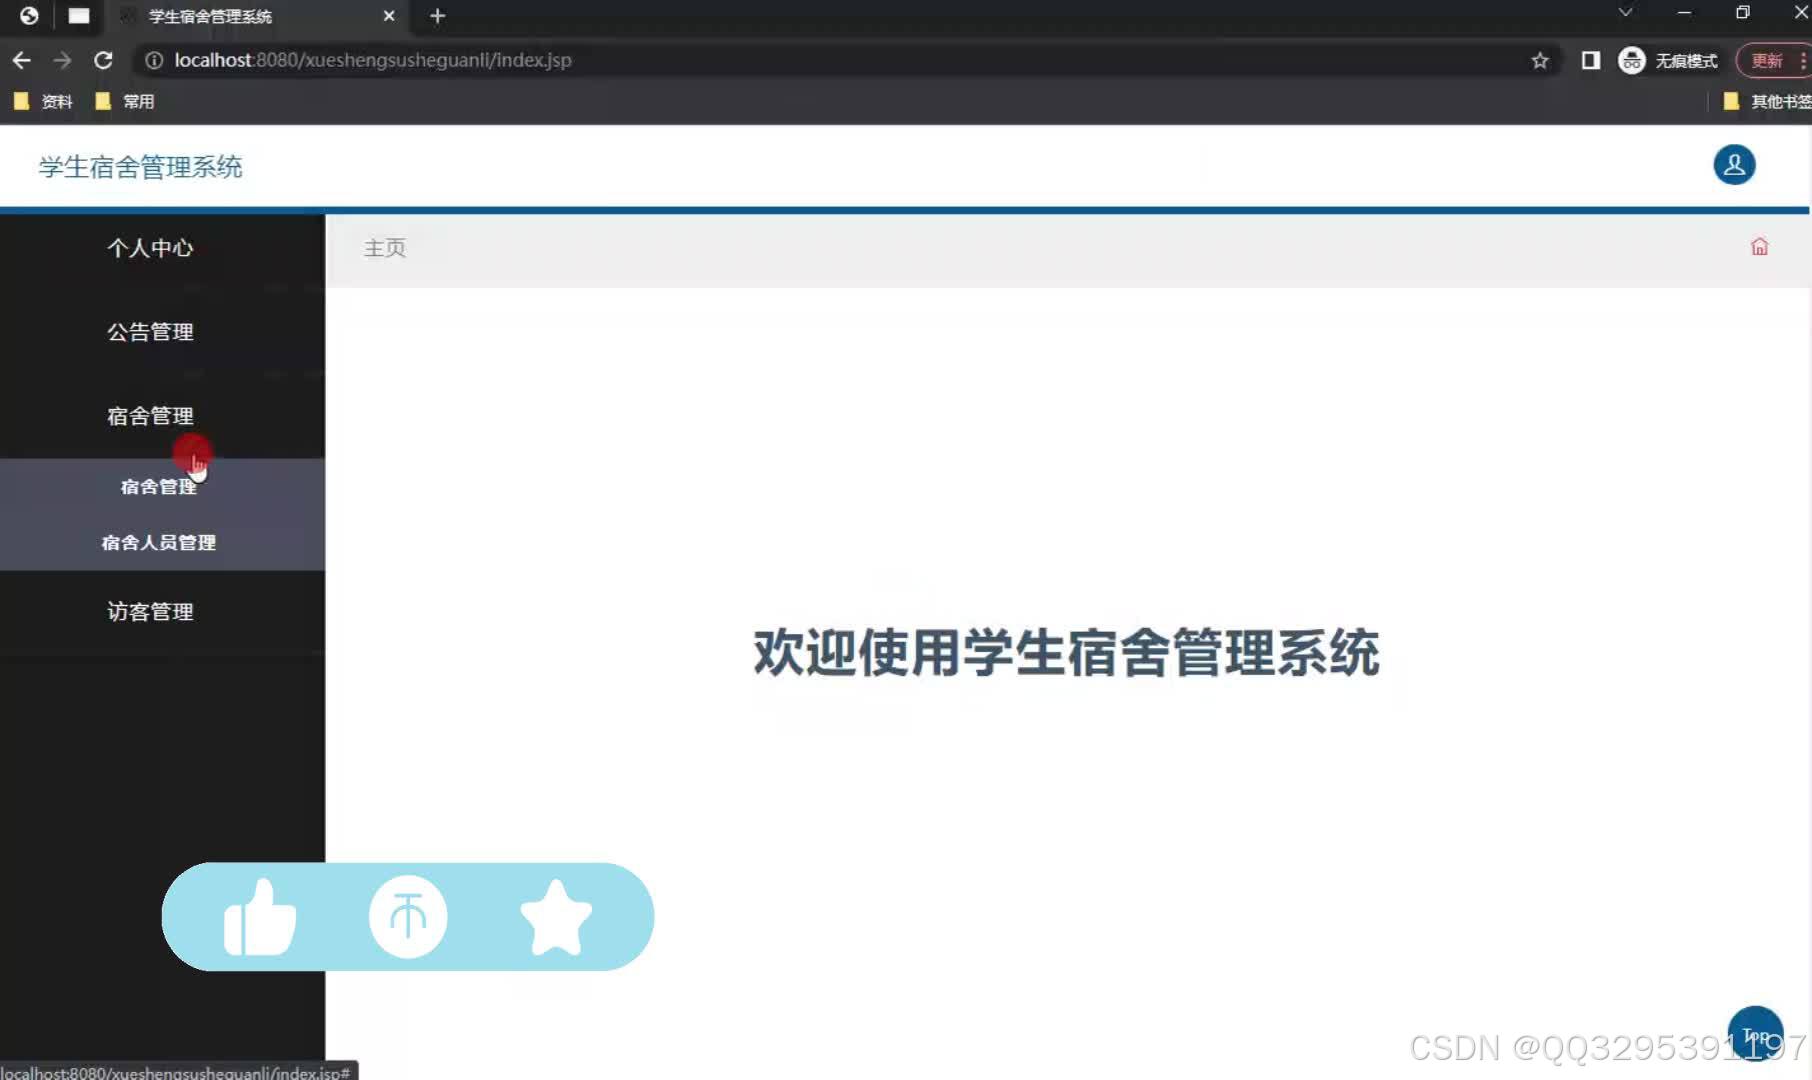Open 其他书签 bookmarks folder
Screen dimensions: 1812x1080
[1766, 101]
